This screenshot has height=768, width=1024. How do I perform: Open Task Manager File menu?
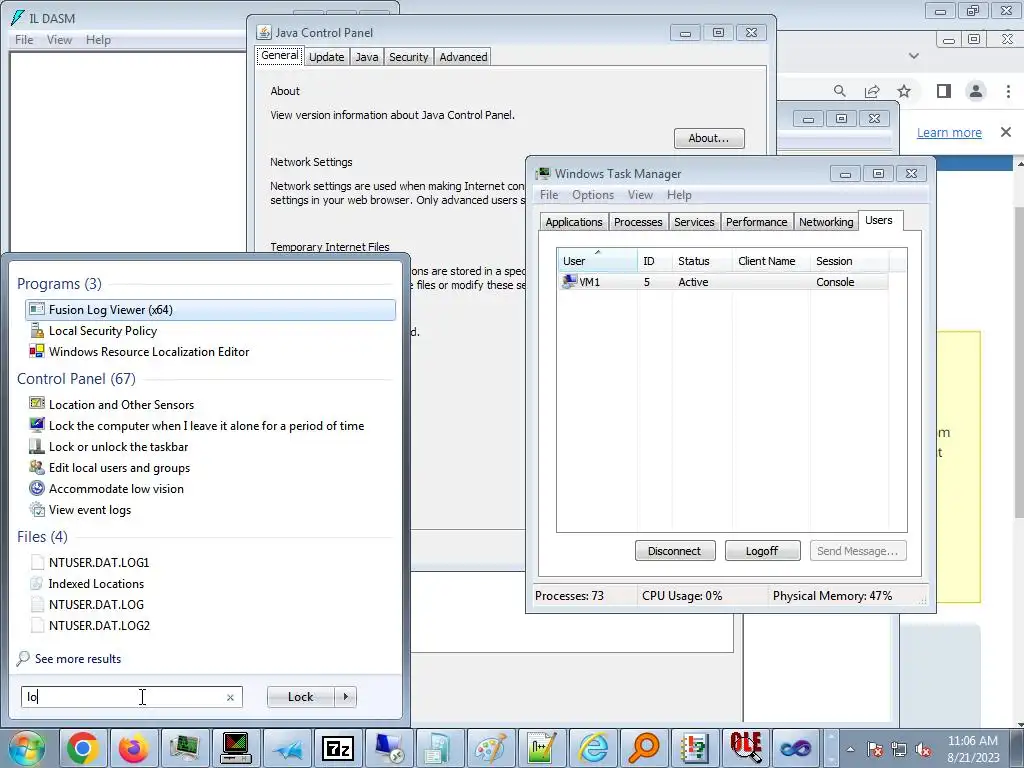click(549, 195)
